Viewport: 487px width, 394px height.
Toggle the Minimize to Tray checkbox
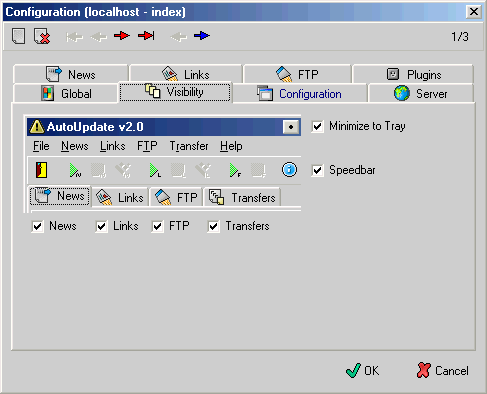317,126
